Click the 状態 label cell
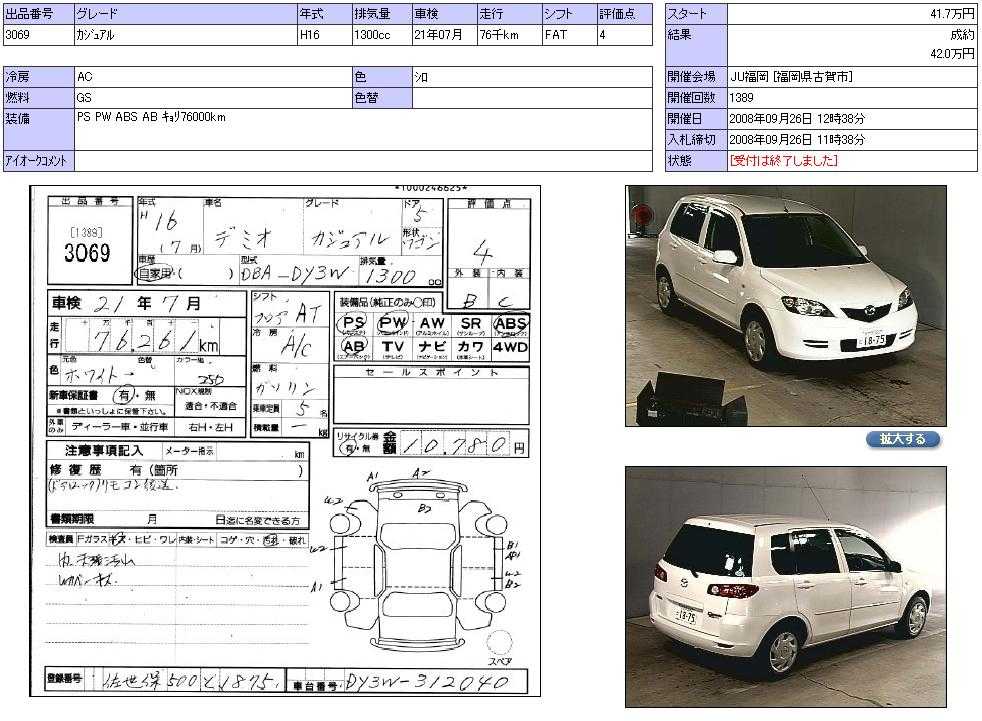982x721 pixels. pos(696,160)
